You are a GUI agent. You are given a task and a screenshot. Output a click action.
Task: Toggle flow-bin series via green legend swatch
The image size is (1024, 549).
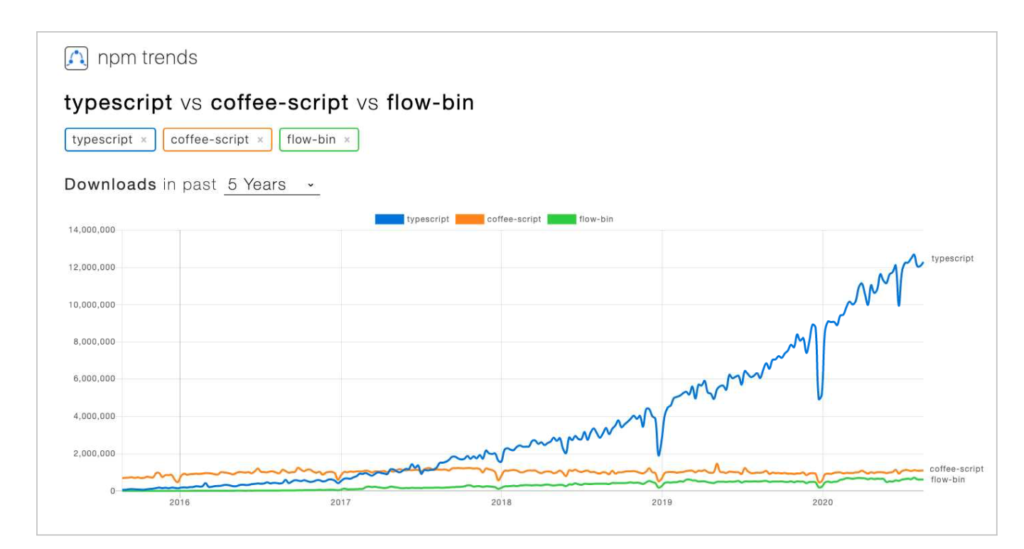[562, 219]
